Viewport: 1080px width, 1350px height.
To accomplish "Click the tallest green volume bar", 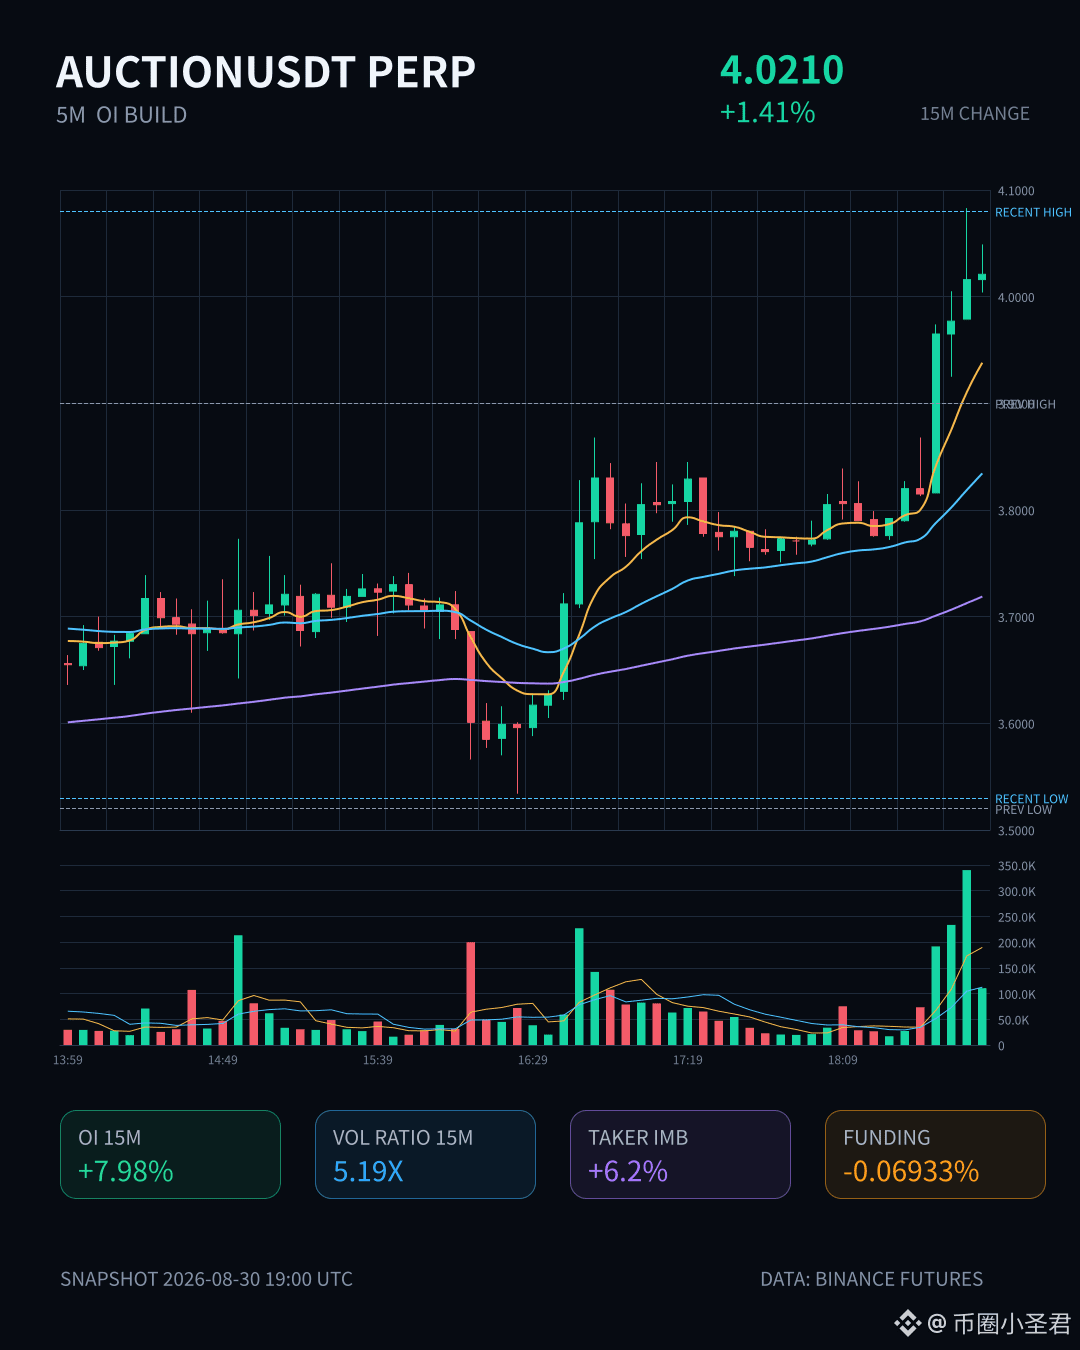I will pyautogui.click(x=967, y=958).
